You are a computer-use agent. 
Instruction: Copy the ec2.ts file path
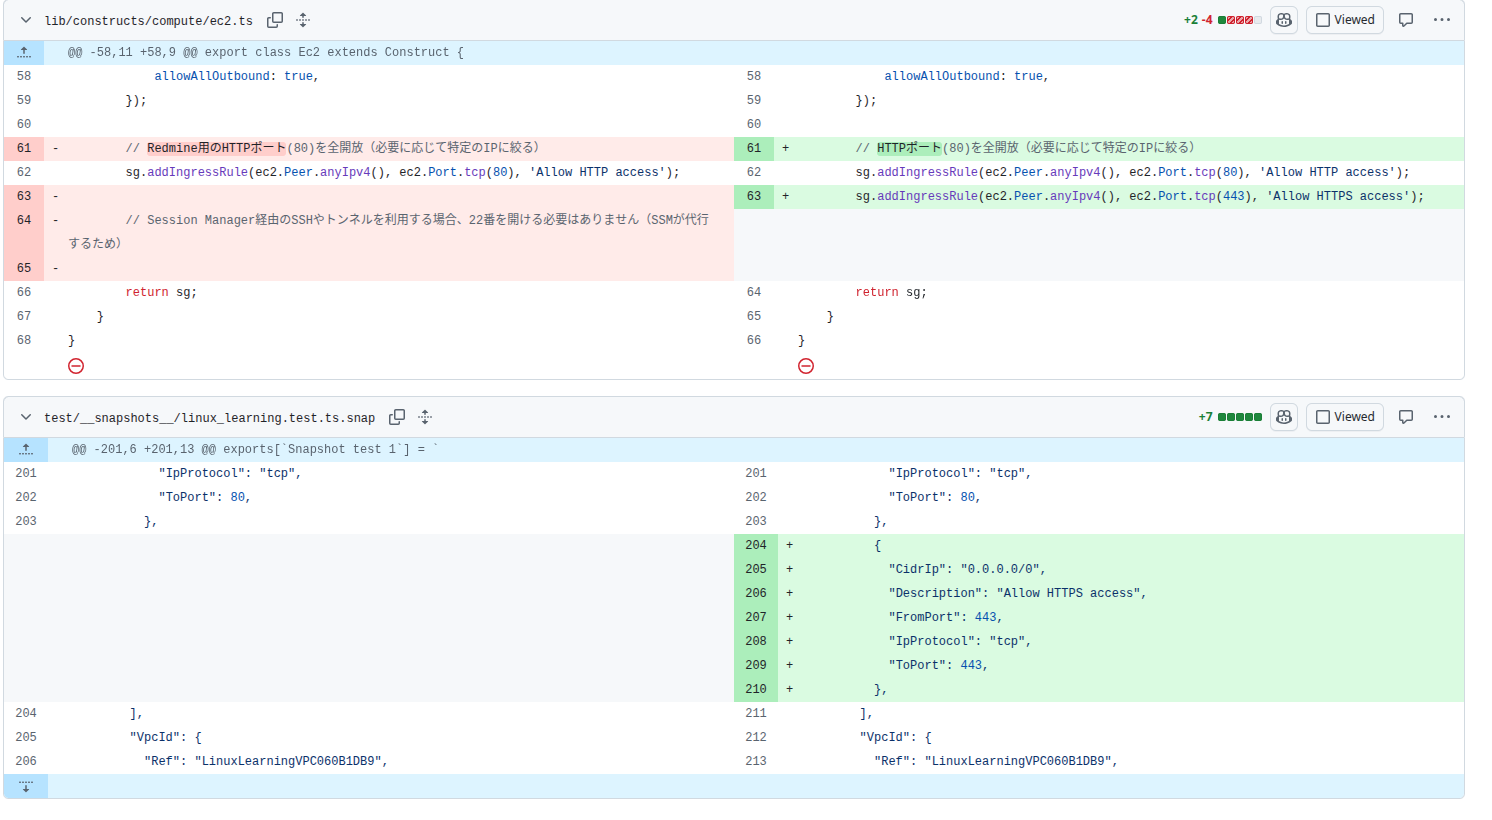pos(275,20)
